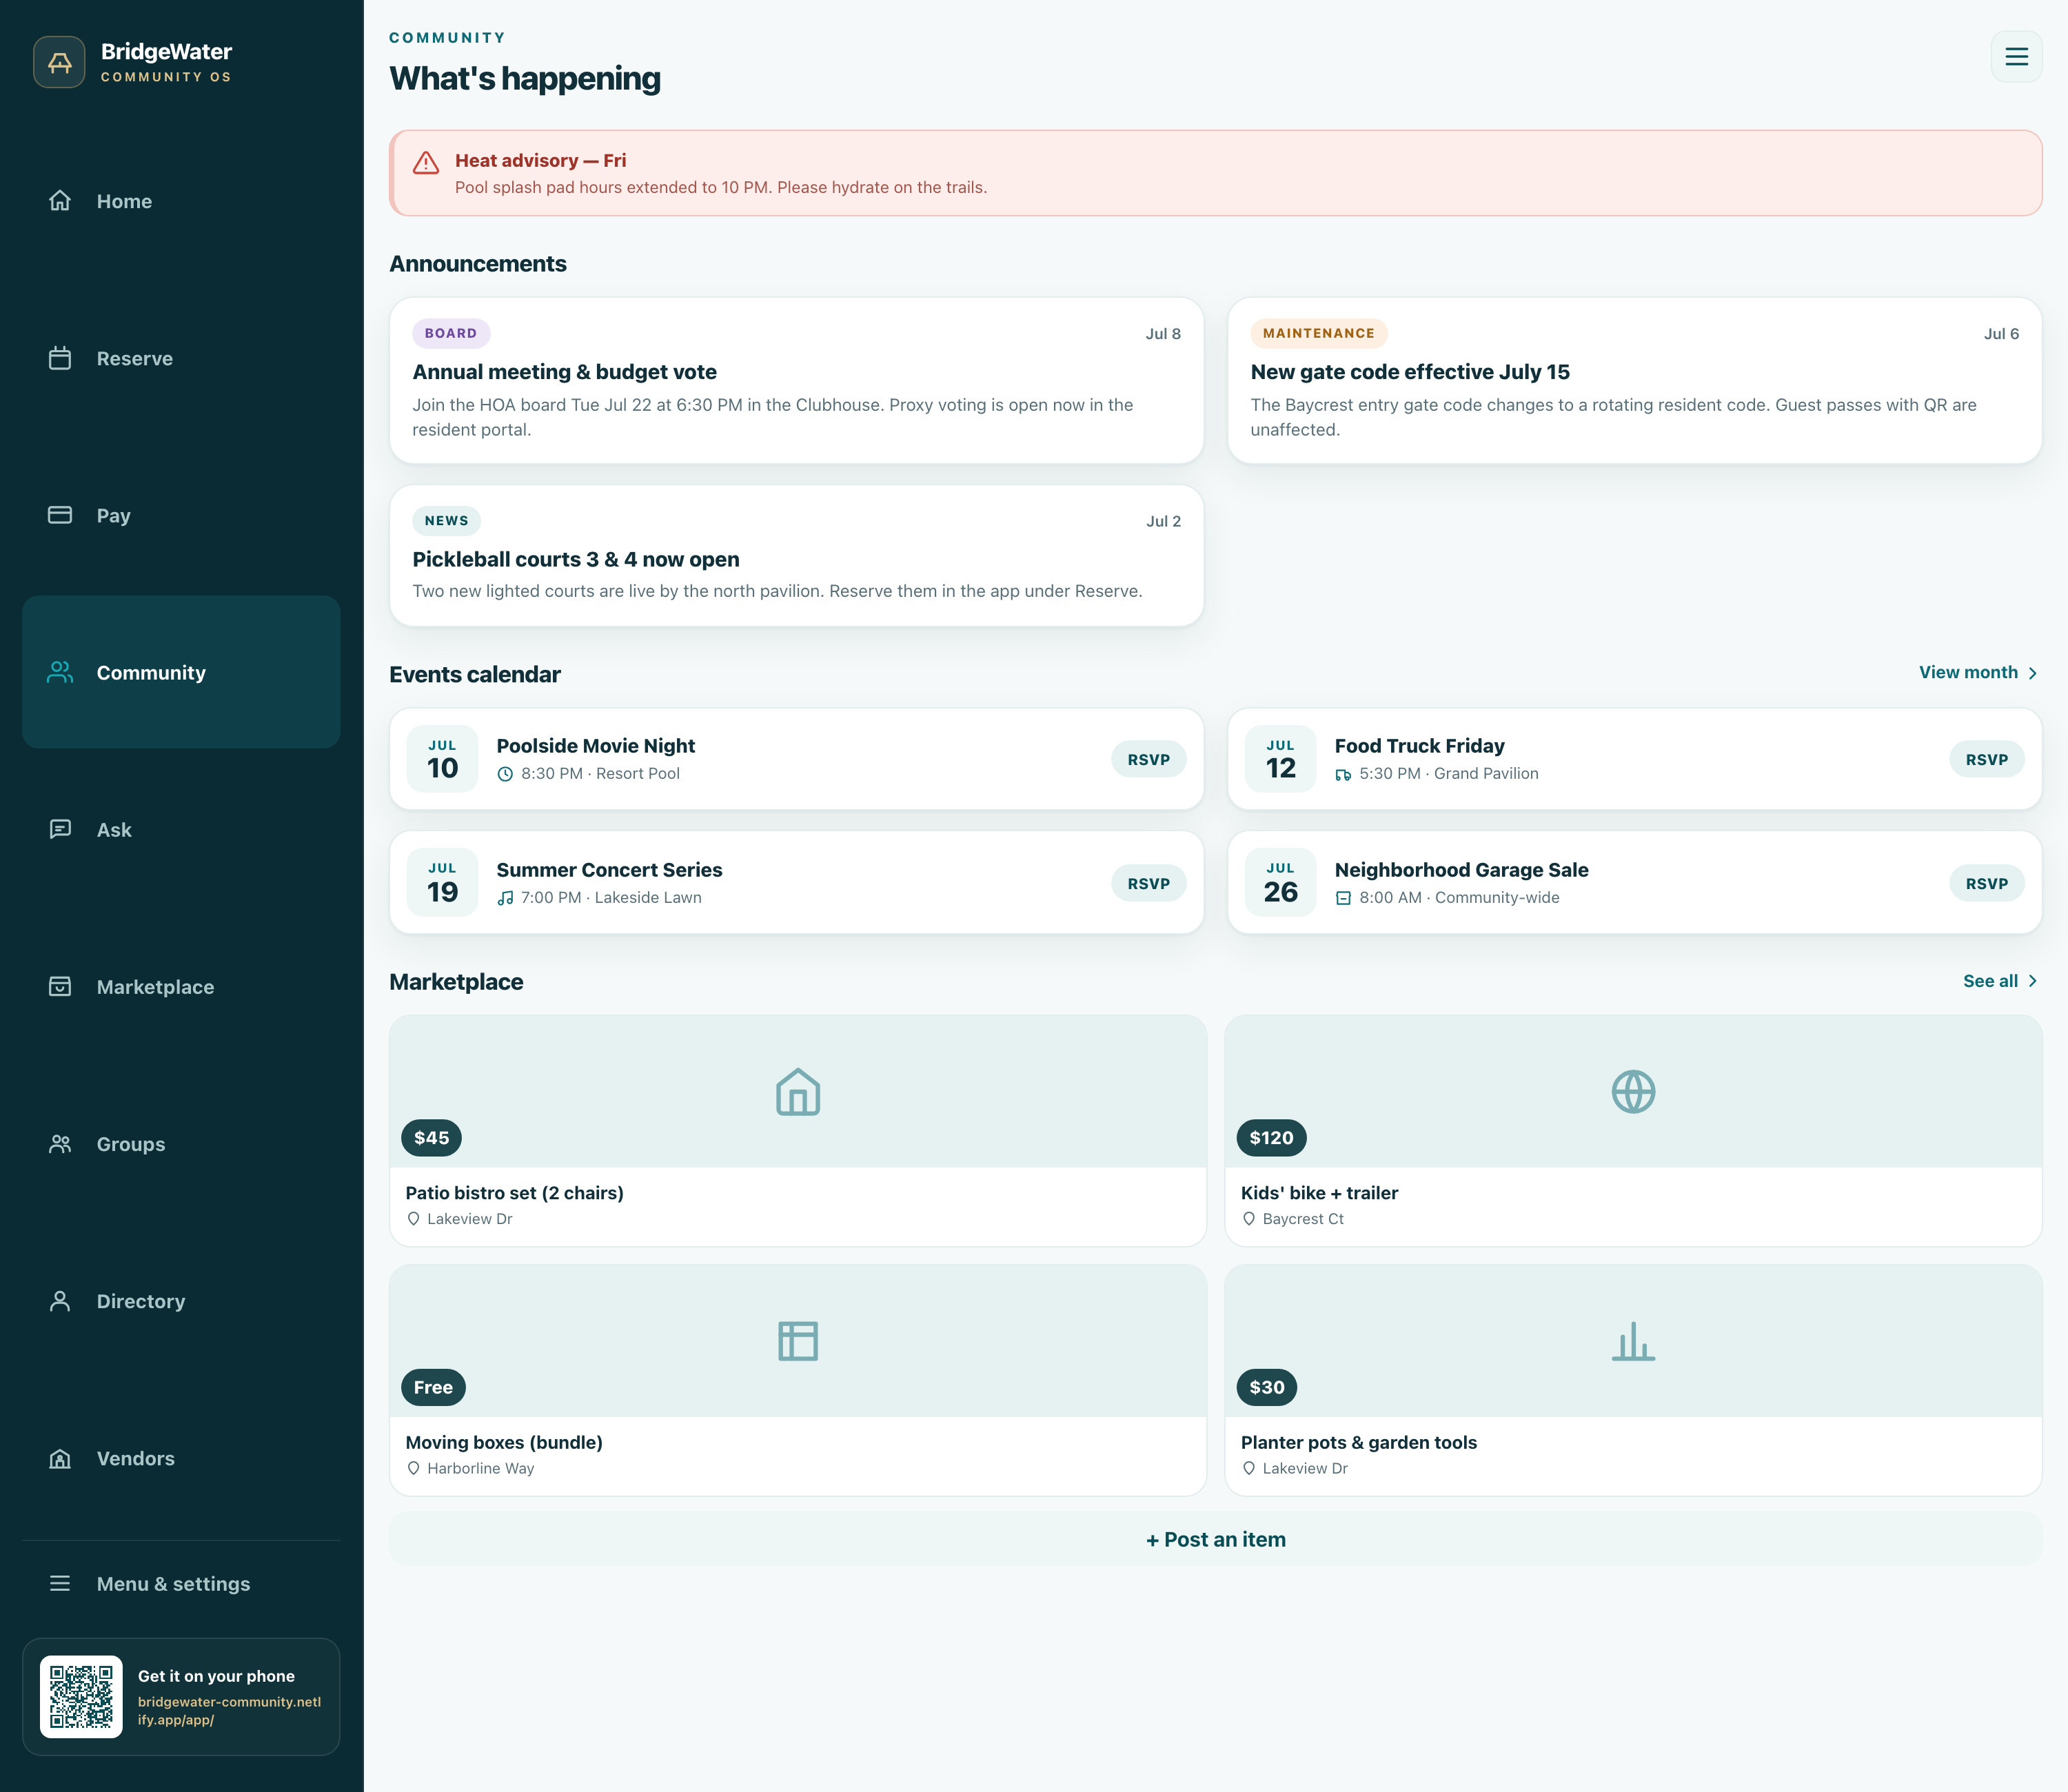Click the $120 price badge

[1271, 1138]
